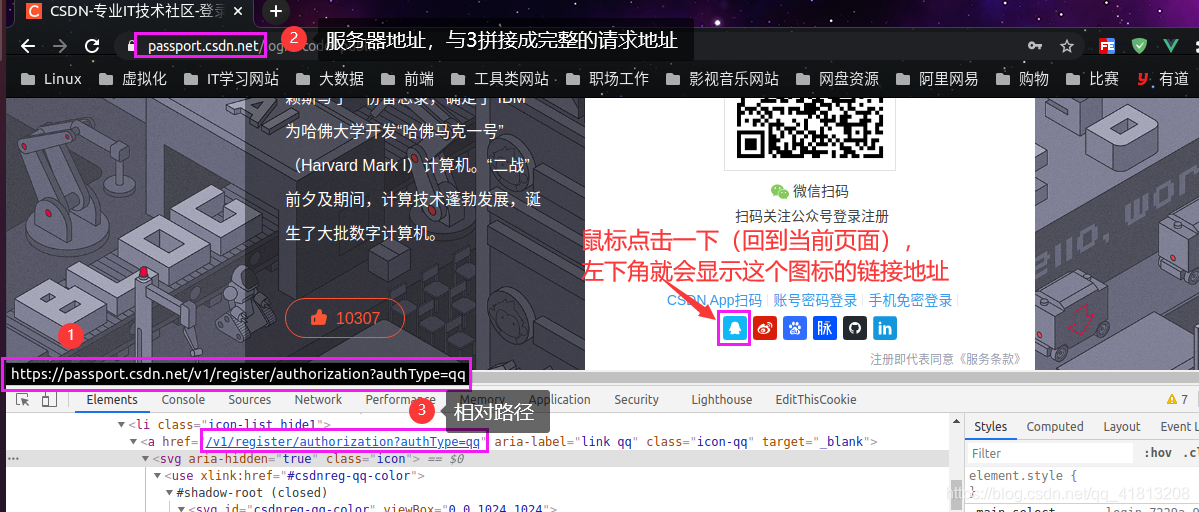Open the /v1/register/authorization href link
The width and height of the screenshot is (1199, 512).
click(x=343, y=442)
